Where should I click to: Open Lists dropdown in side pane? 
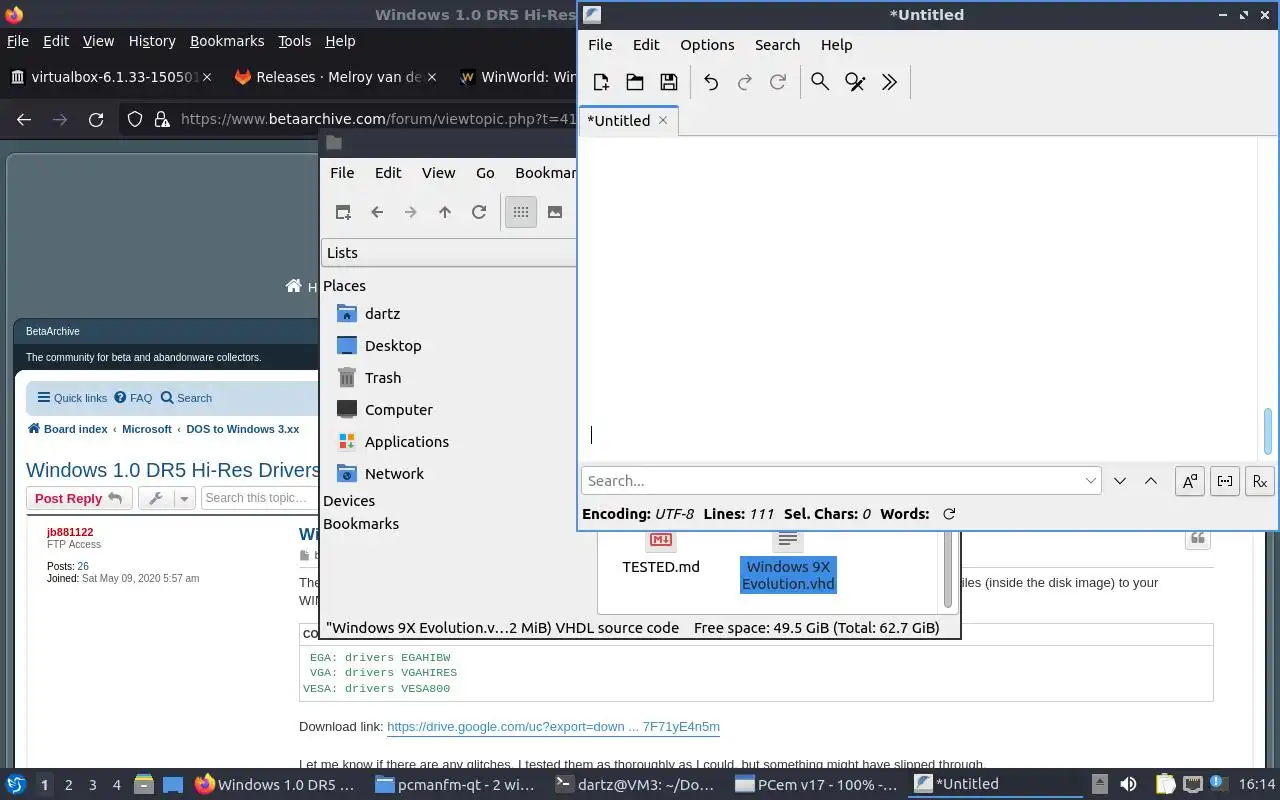coord(449,253)
